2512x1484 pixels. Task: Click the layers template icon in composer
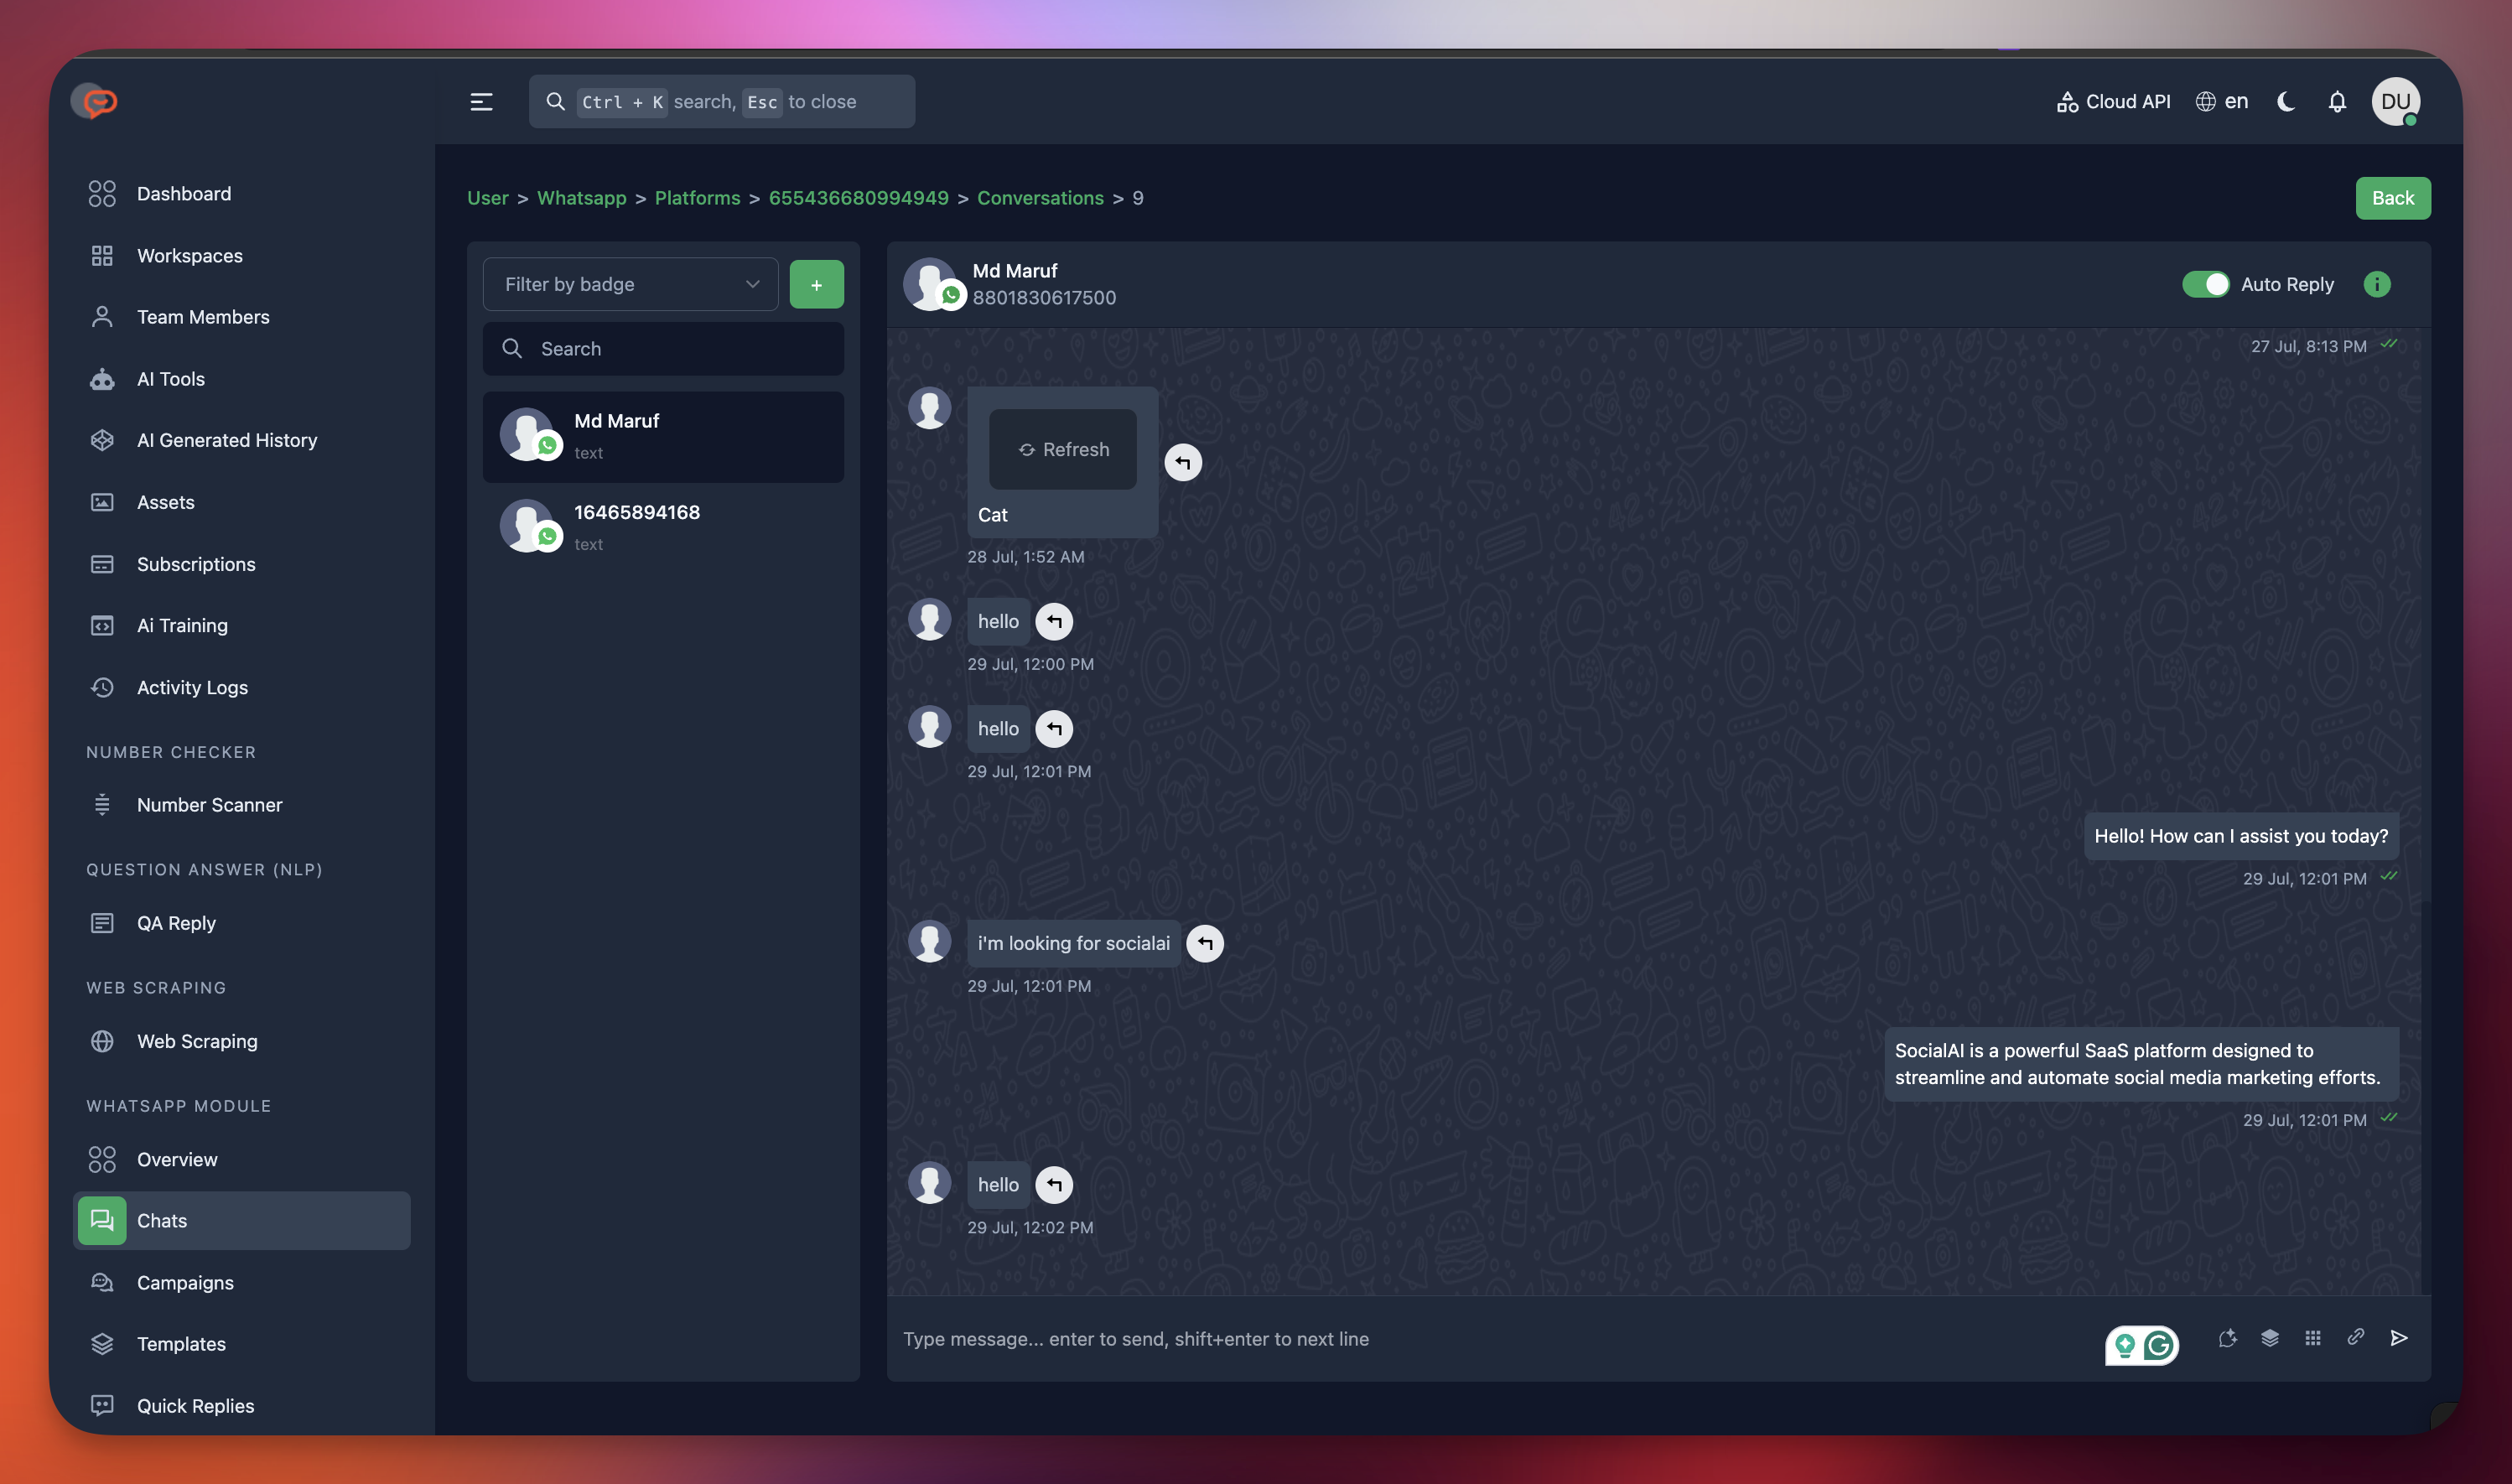(2269, 1338)
